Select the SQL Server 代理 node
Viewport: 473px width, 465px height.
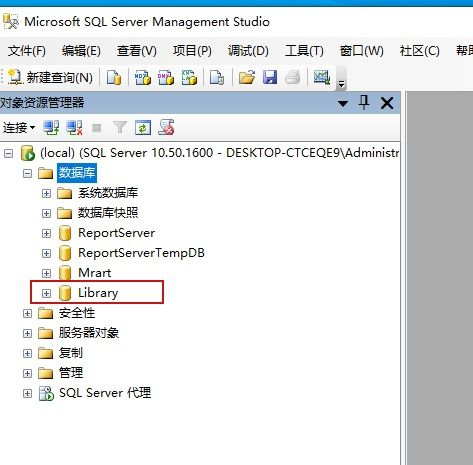[x=105, y=393]
